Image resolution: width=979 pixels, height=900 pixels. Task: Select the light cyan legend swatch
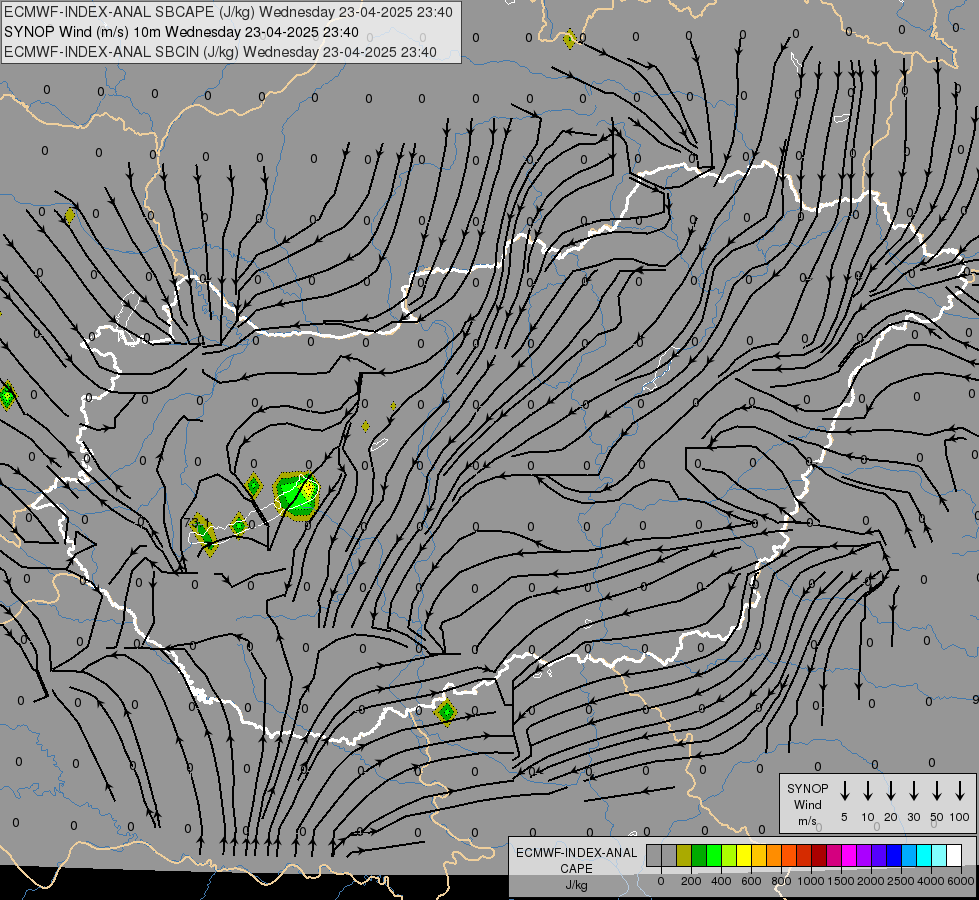click(939, 855)
